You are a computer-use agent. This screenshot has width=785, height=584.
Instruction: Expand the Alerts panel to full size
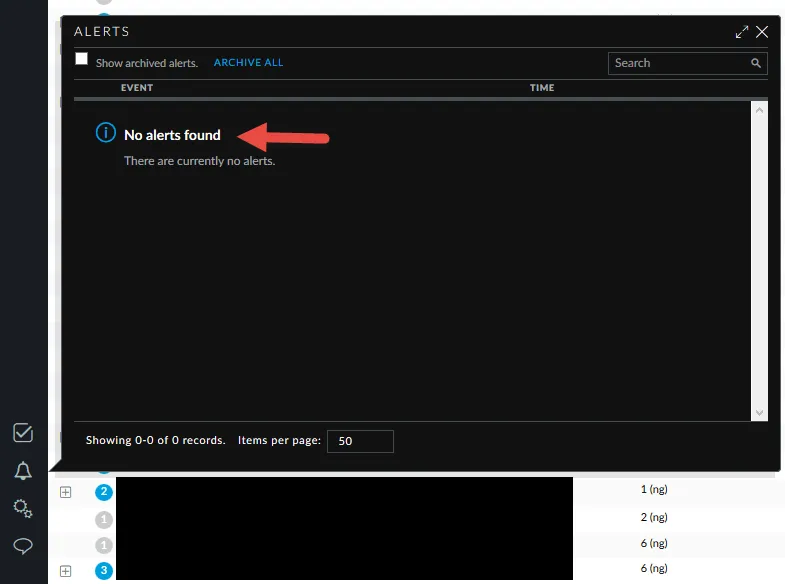pyautogui.click(x=742, y=32)
